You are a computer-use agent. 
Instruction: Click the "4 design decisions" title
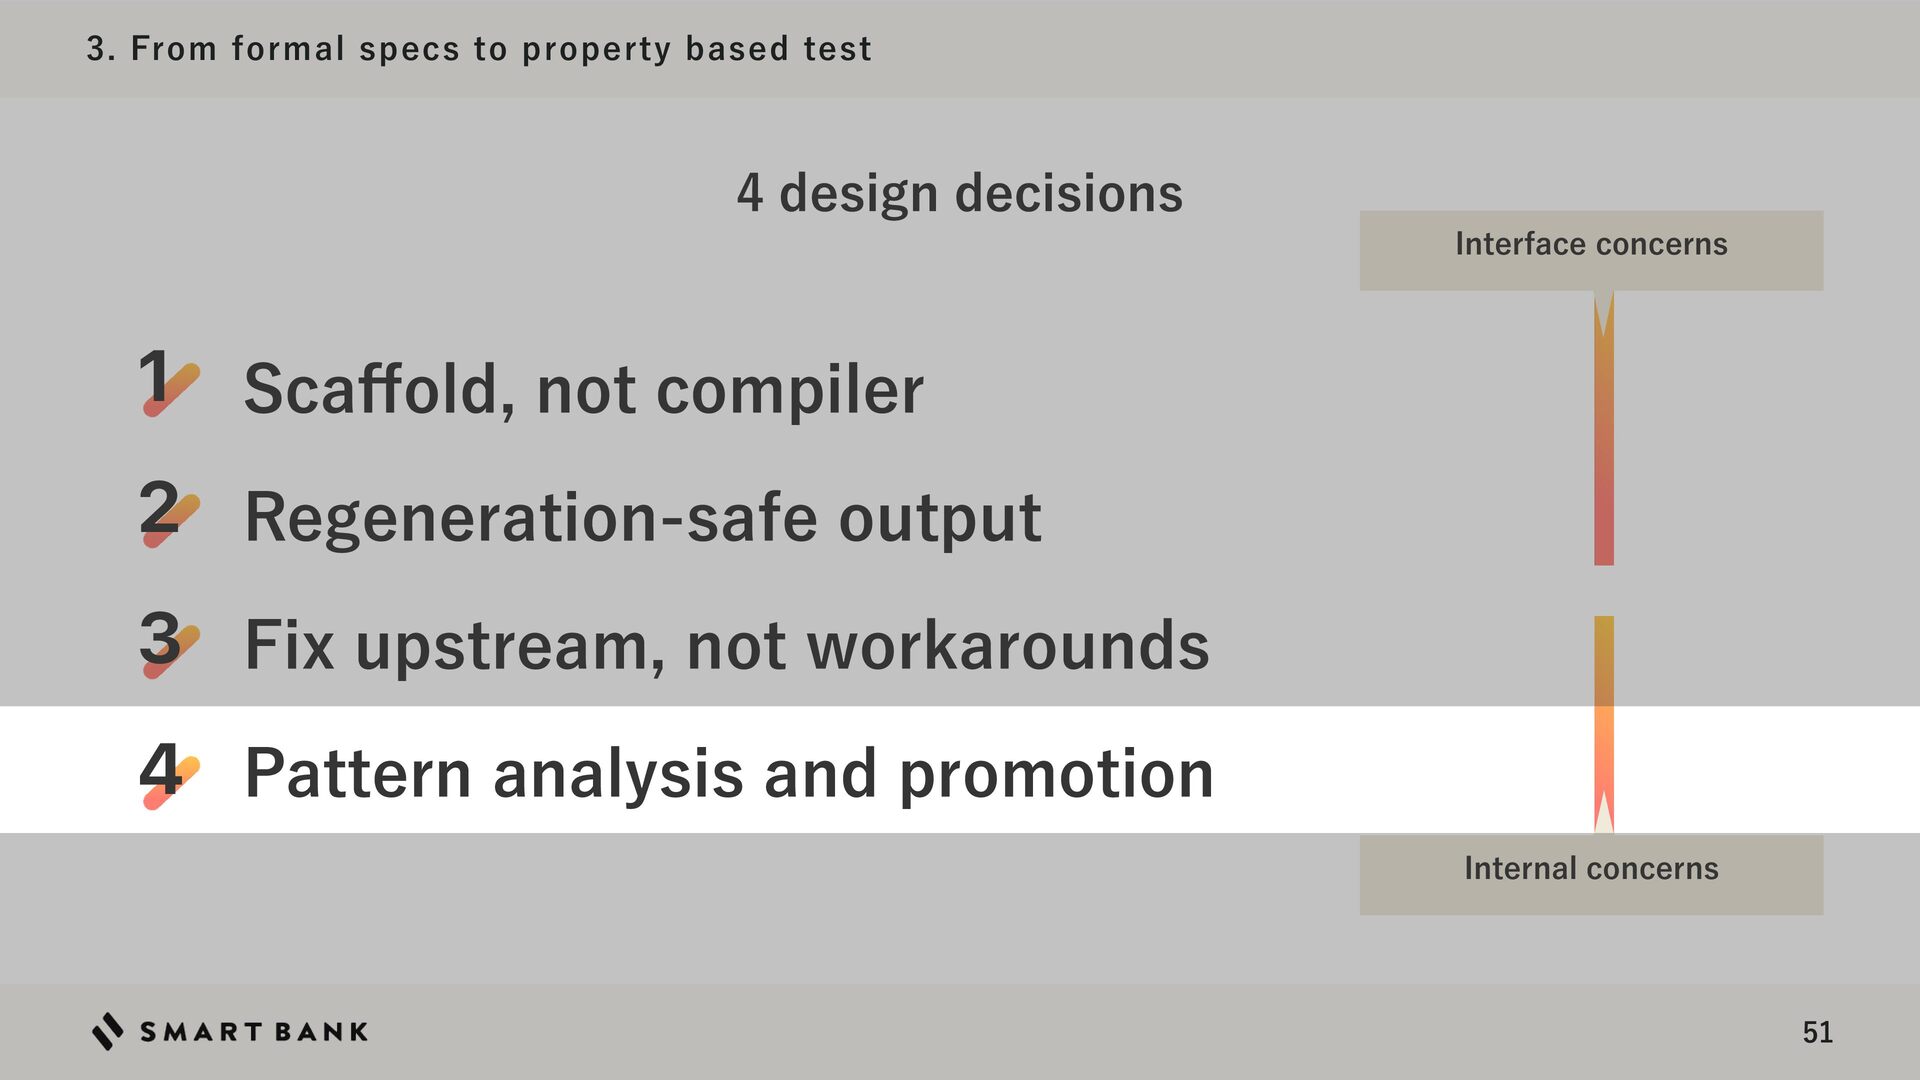[959, 193]
